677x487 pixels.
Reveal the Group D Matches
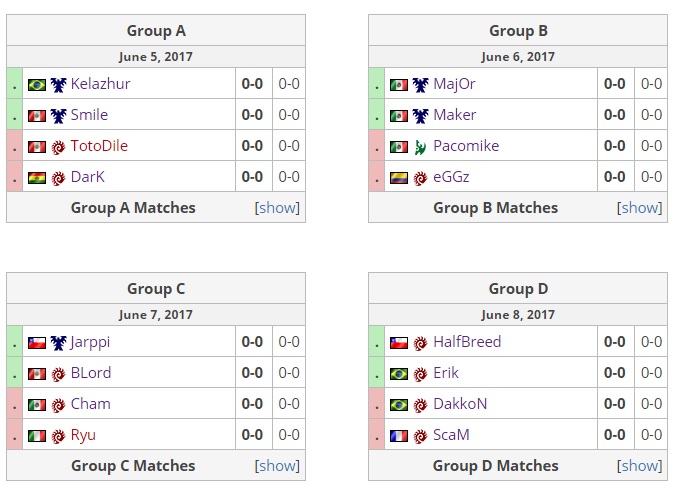(639, 465)
